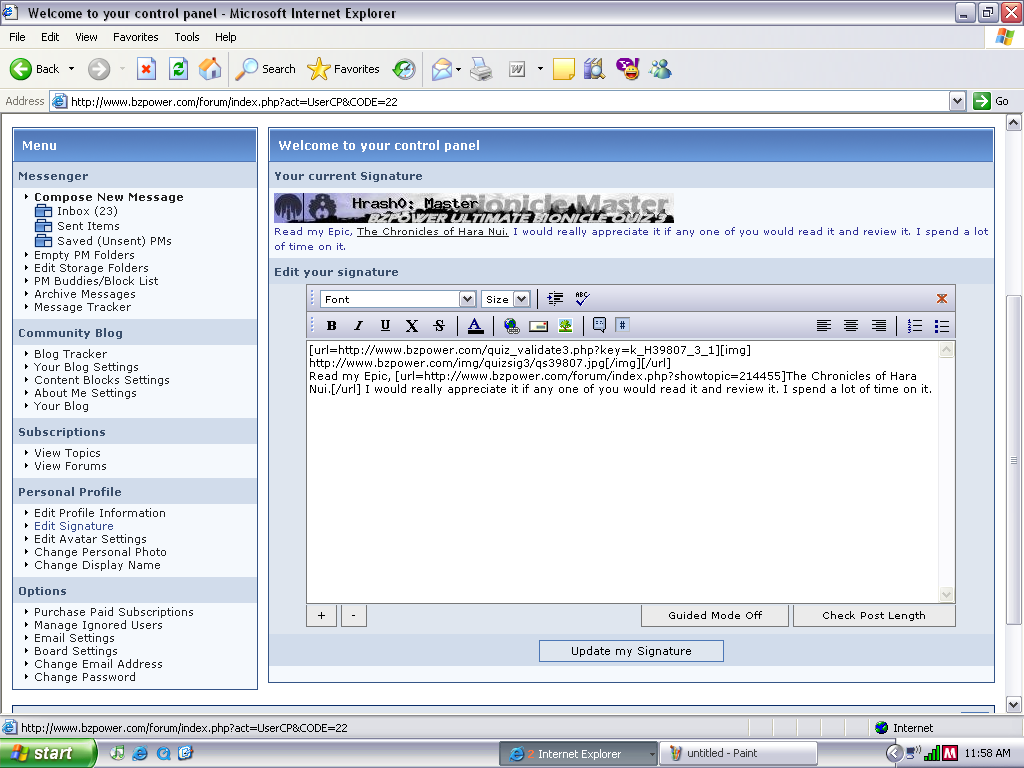Toggle Guided Mode Off button

715,615
